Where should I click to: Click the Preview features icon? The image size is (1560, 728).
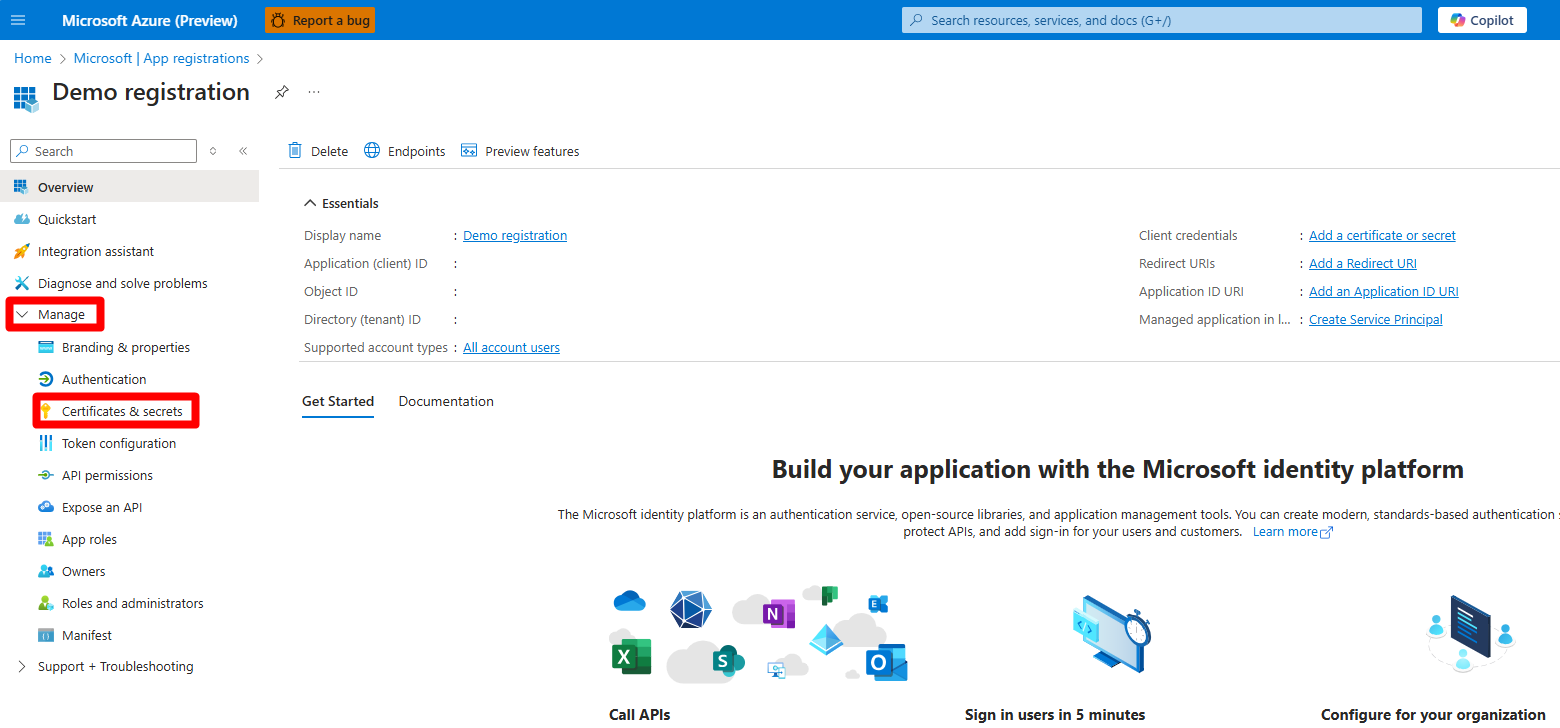pos(469,151)
